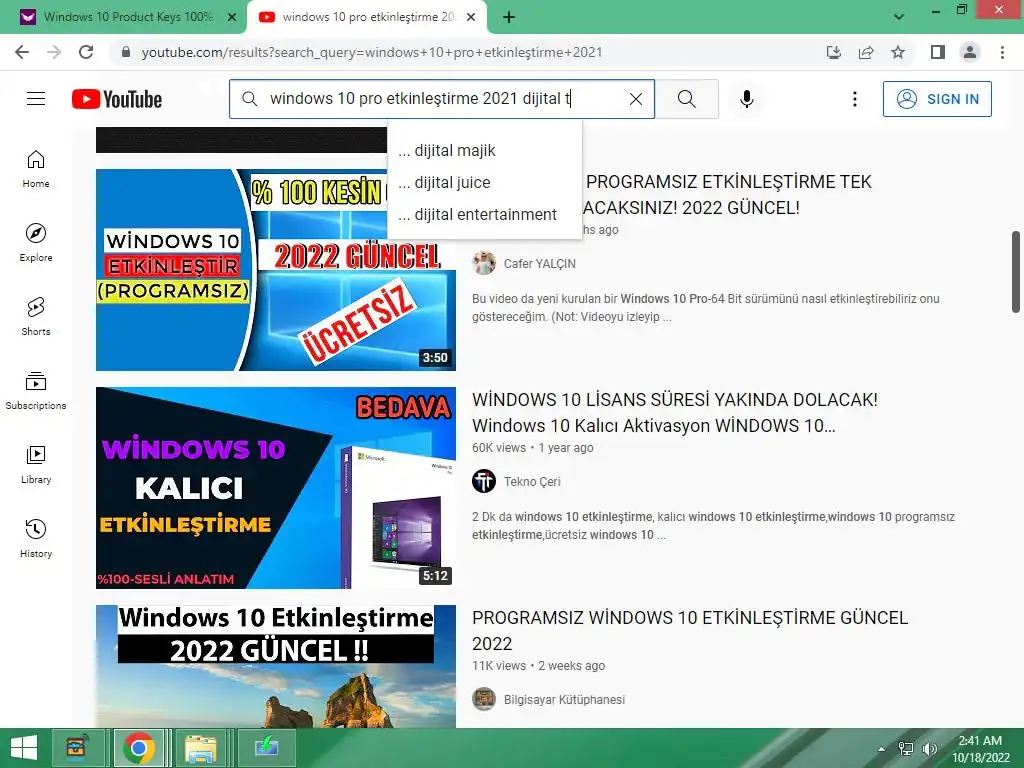1024x768 pixels.
Task: Click the Chrome address bar URL
Action: [x=372, y=52]
